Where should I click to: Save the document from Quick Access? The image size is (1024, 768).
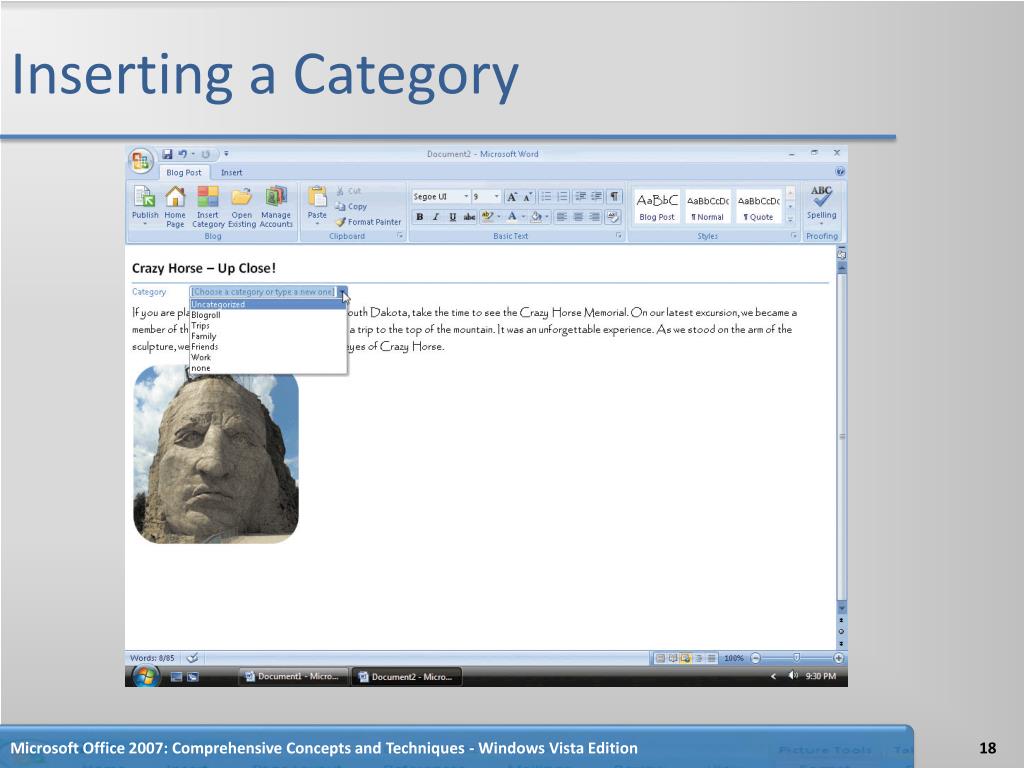click(x=167, y=154)
